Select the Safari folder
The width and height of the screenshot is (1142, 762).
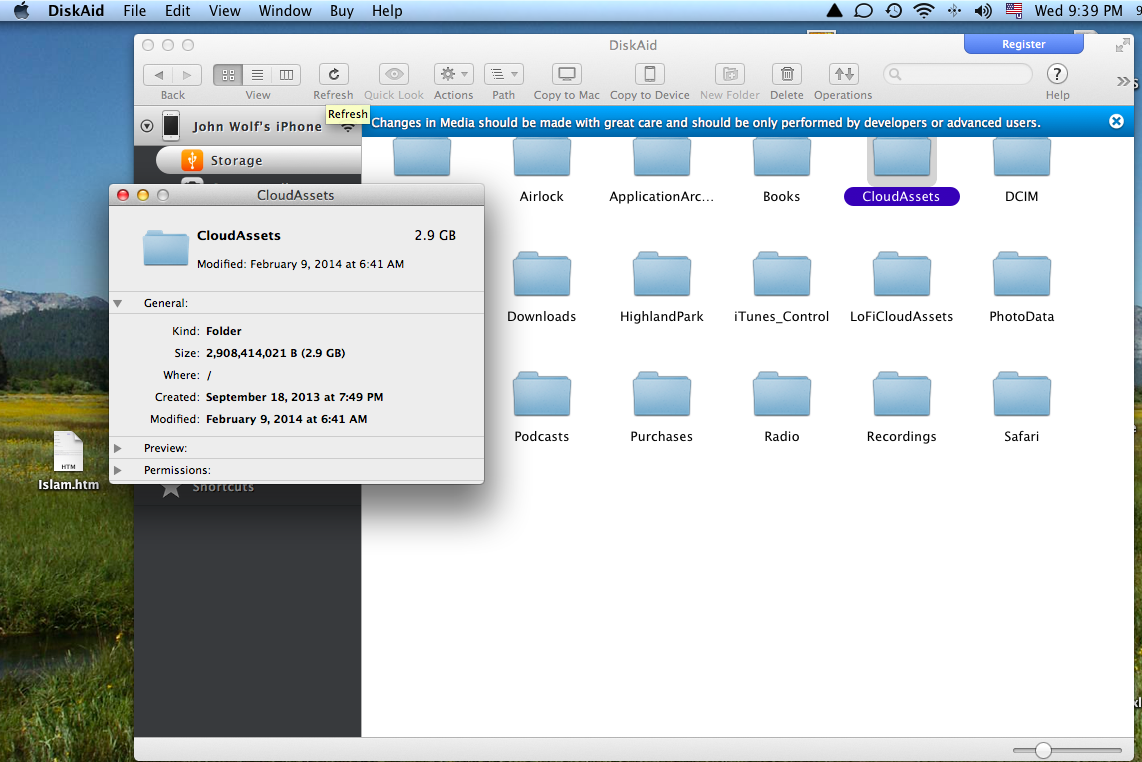tap(1022, 408)
